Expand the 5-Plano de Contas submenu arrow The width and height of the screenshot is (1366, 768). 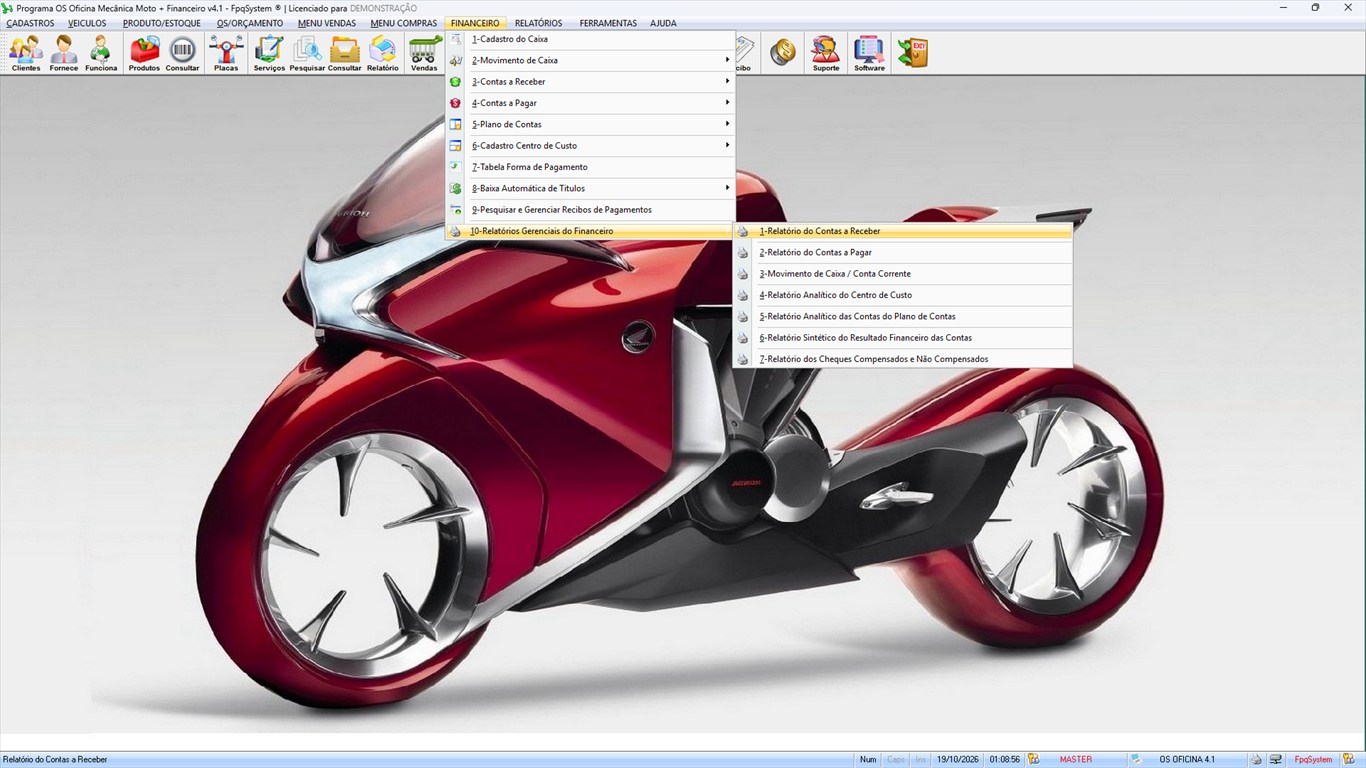[x=727, y=124]
